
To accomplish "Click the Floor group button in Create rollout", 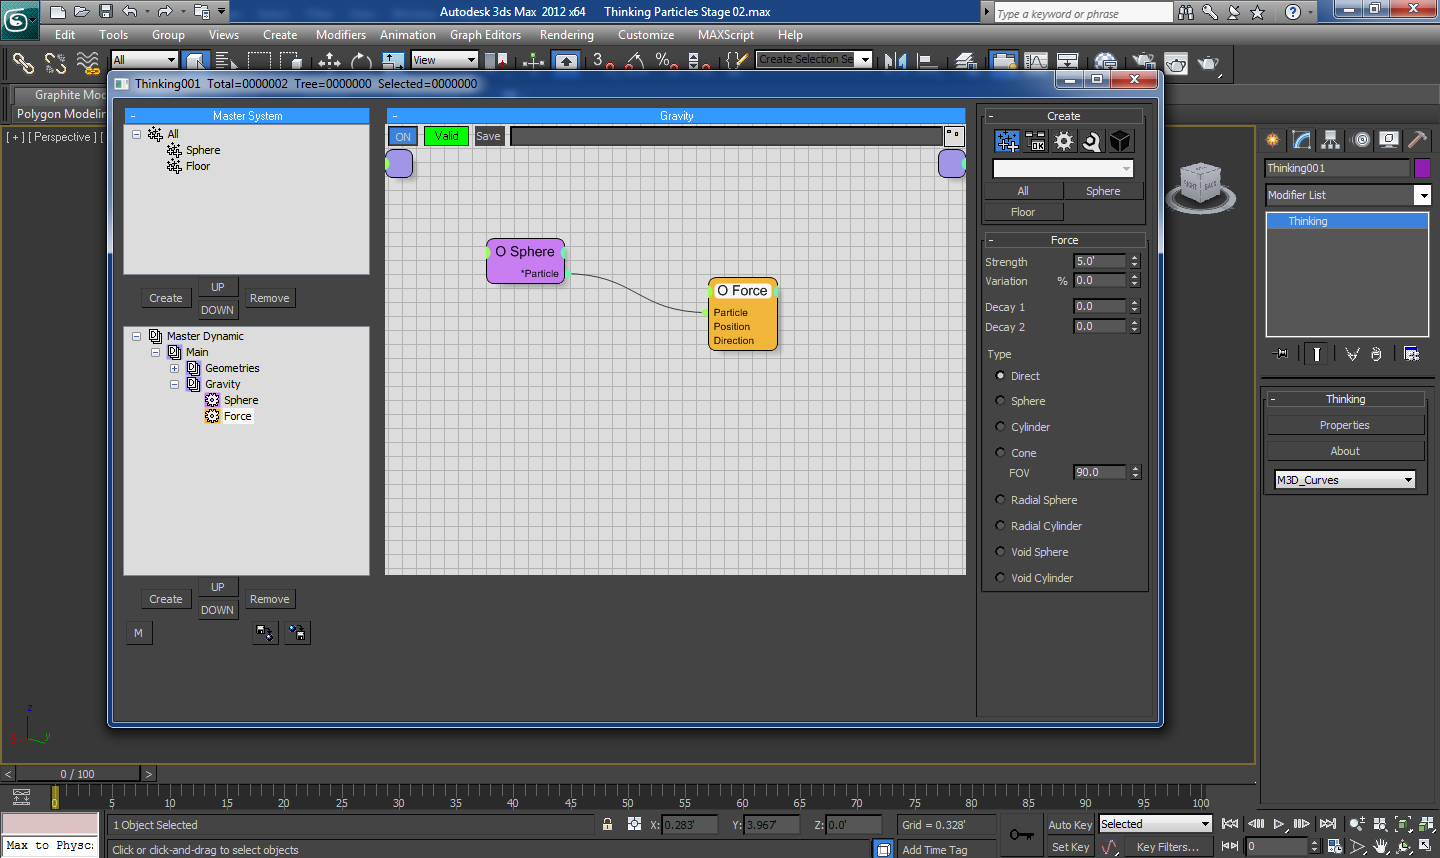I will click(x=1023, y=212).
